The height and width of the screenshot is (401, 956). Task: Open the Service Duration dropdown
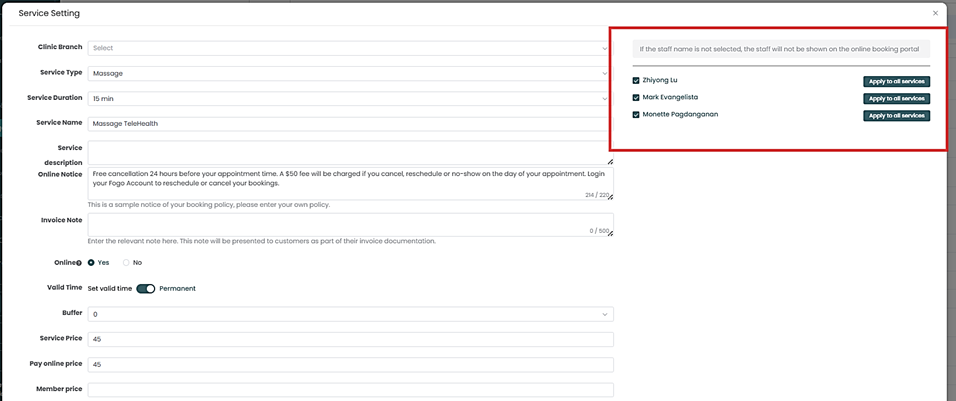point(350,99)
